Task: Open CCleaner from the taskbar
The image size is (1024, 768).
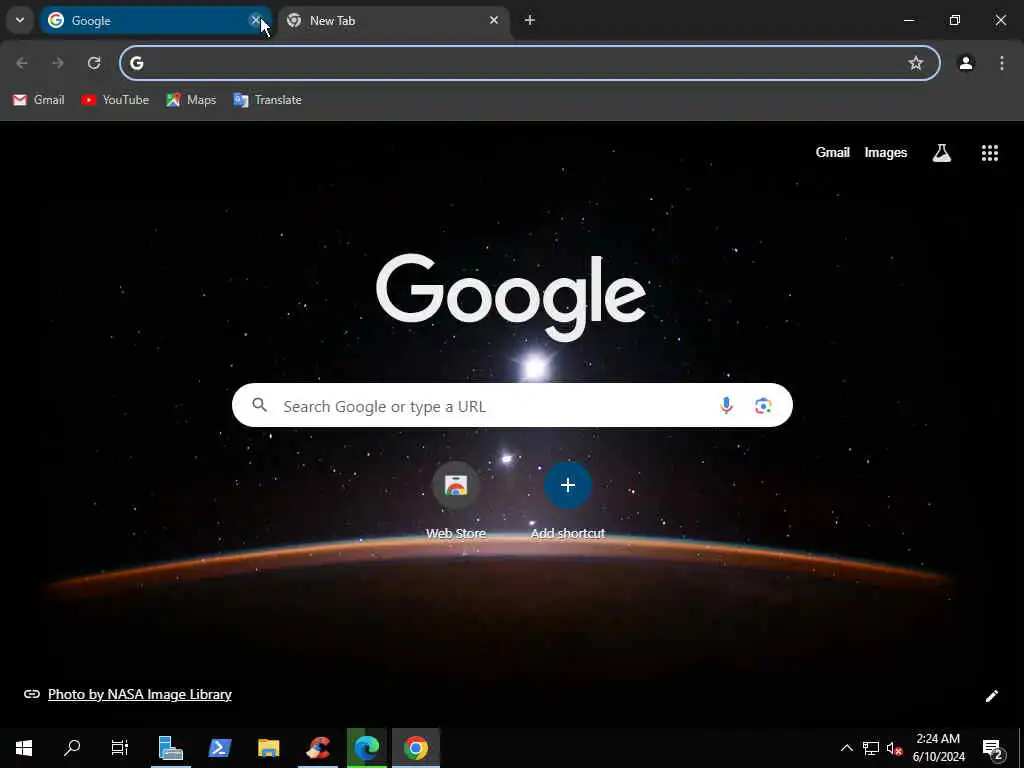Action: [318, 748]
